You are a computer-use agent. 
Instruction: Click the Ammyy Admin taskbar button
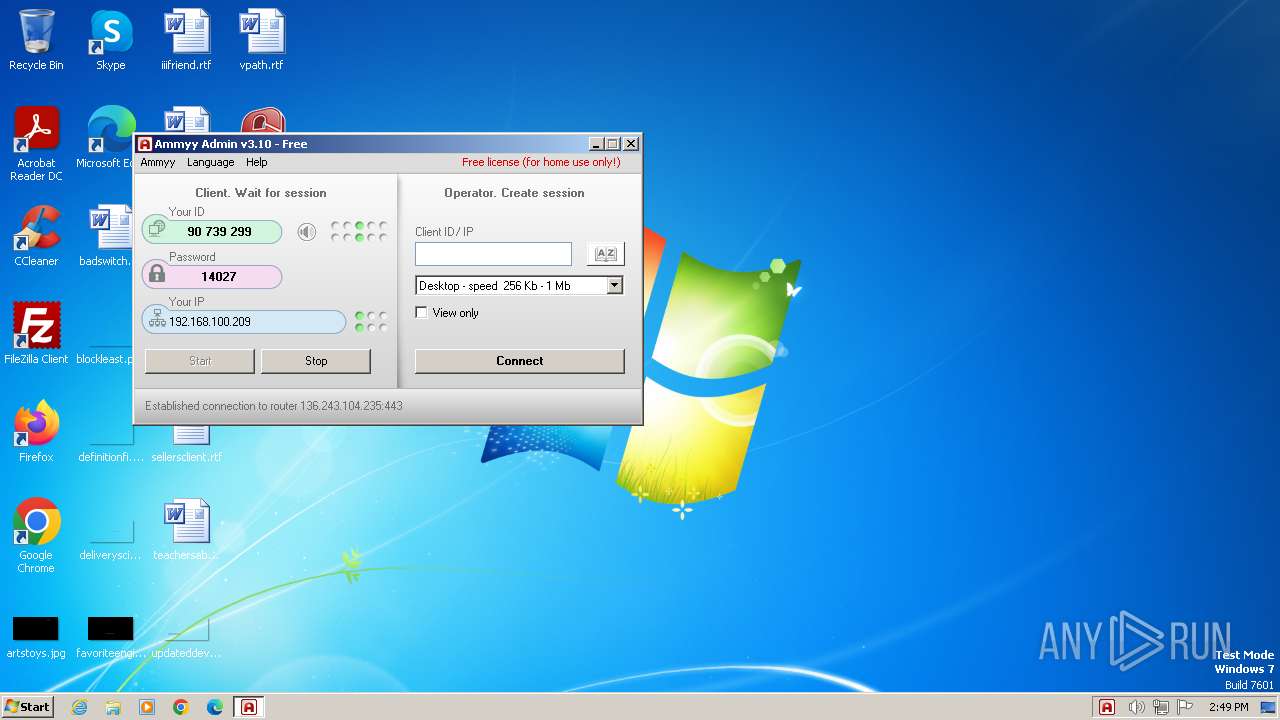point(249,707)
